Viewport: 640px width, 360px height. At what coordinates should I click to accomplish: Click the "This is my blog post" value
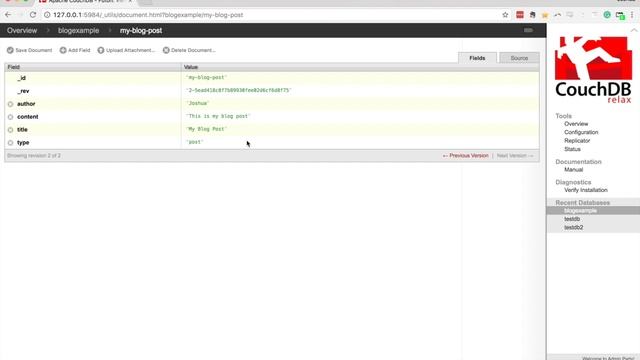coord(218,116)
